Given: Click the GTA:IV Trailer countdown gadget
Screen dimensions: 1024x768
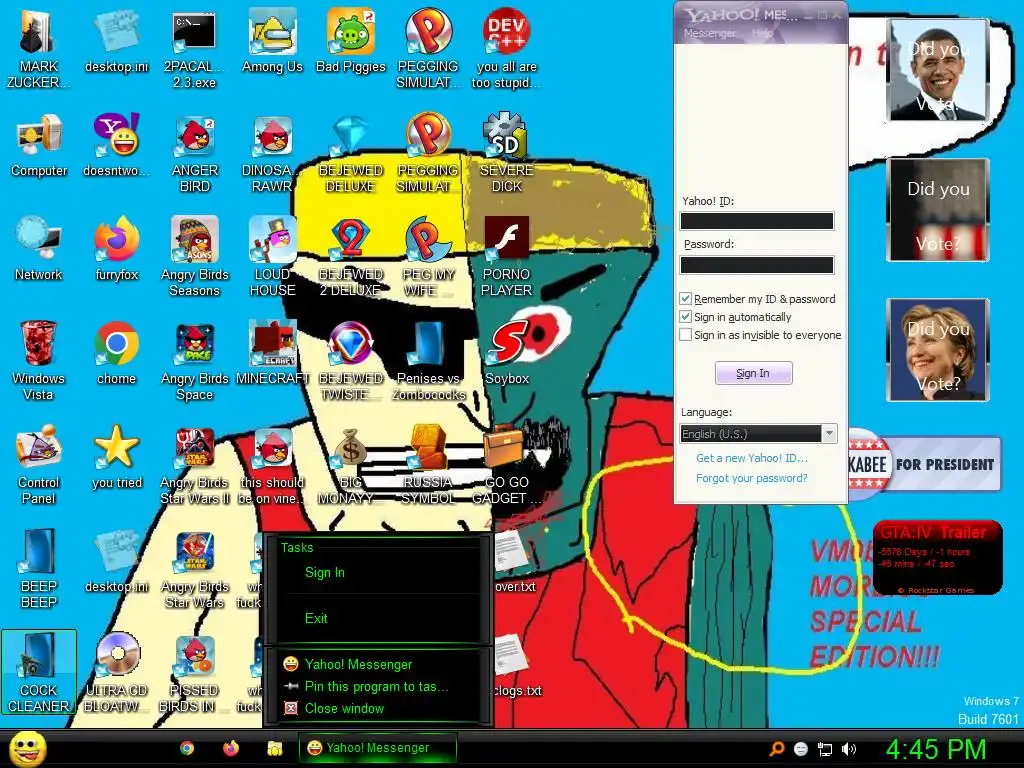Looking at the screenshot, I should 937,558.
